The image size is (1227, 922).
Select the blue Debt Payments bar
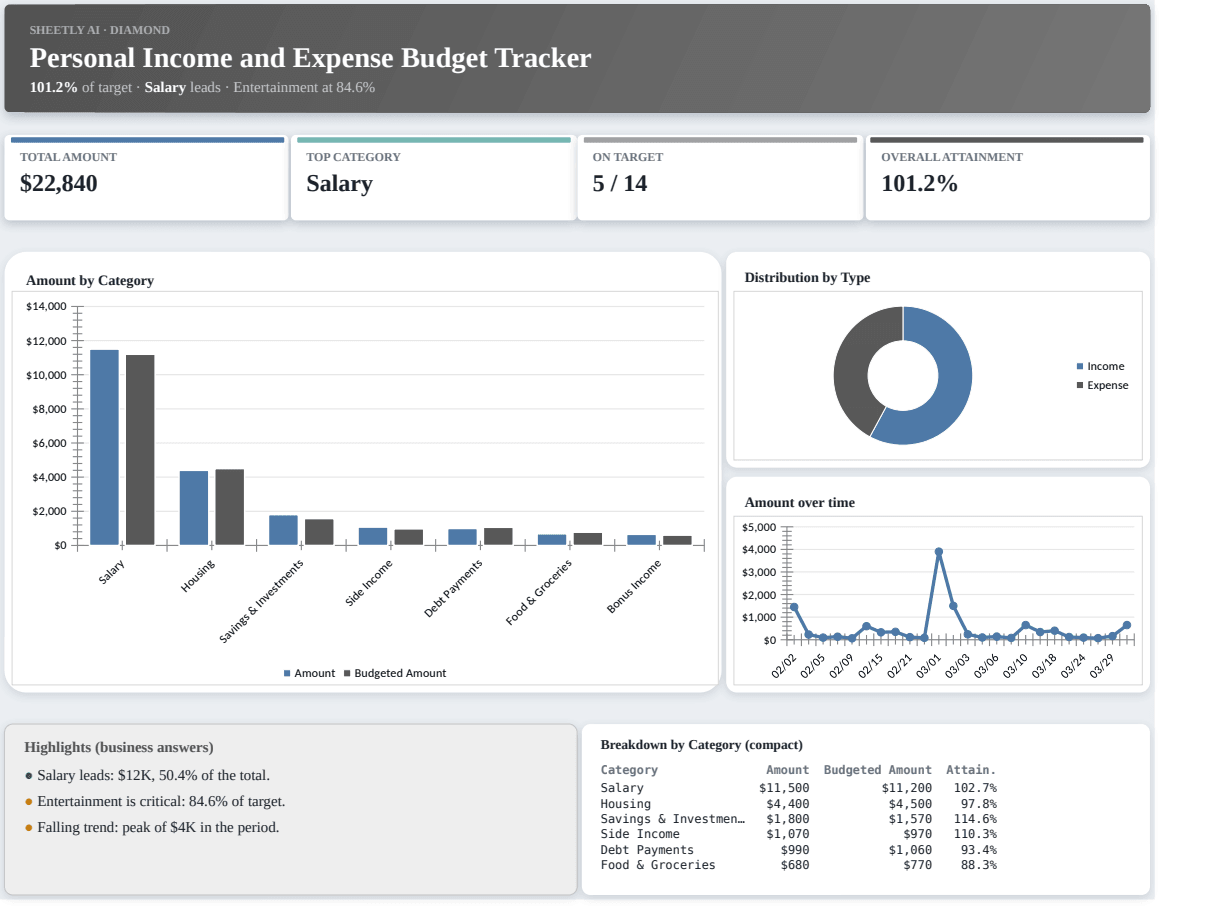(x=462, y=537)
